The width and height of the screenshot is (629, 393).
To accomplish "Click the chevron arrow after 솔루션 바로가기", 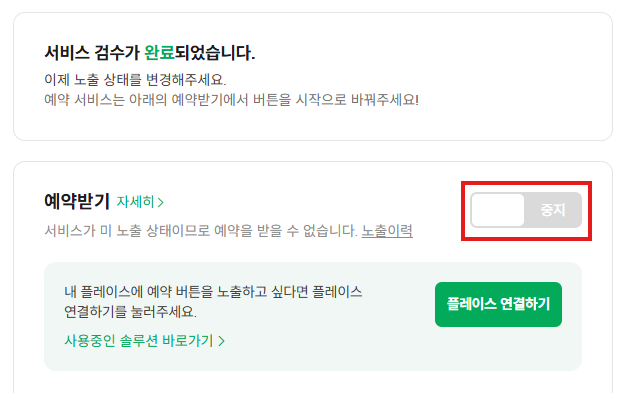I will coord(221,341).
